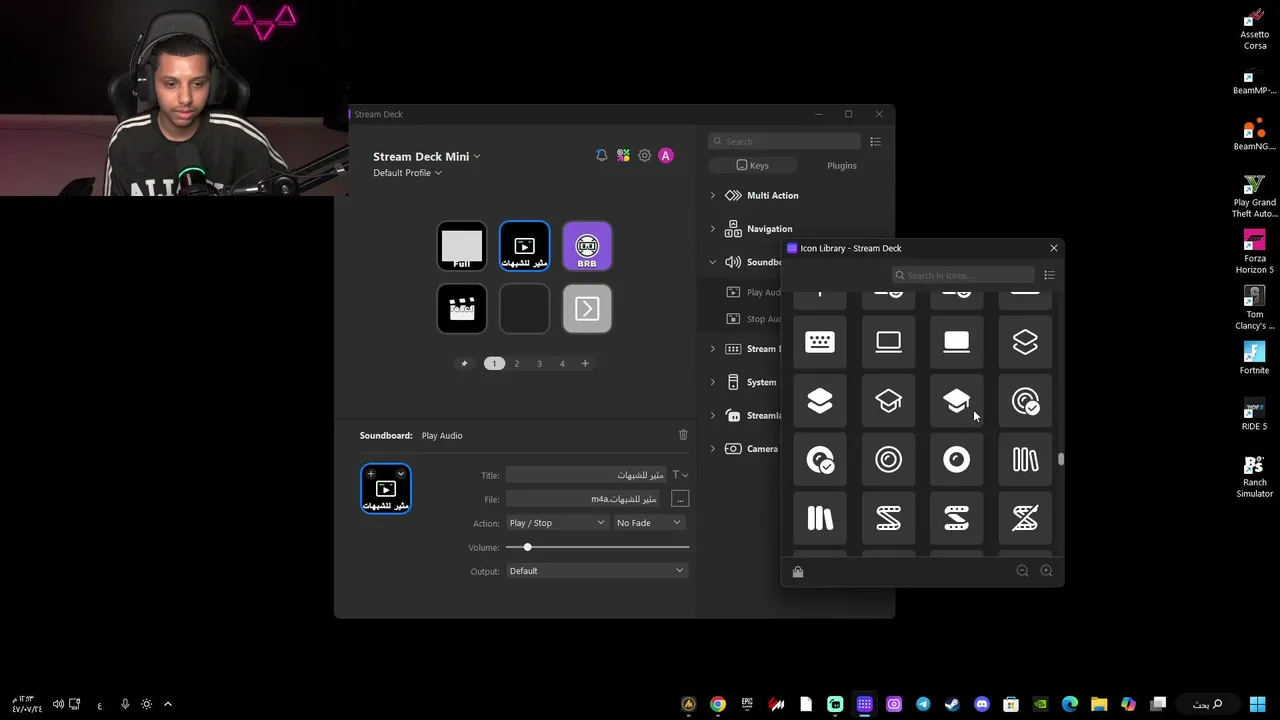Add image with plus on key preview
Viewport: 1280px width, 720px height.
(371, 474)
